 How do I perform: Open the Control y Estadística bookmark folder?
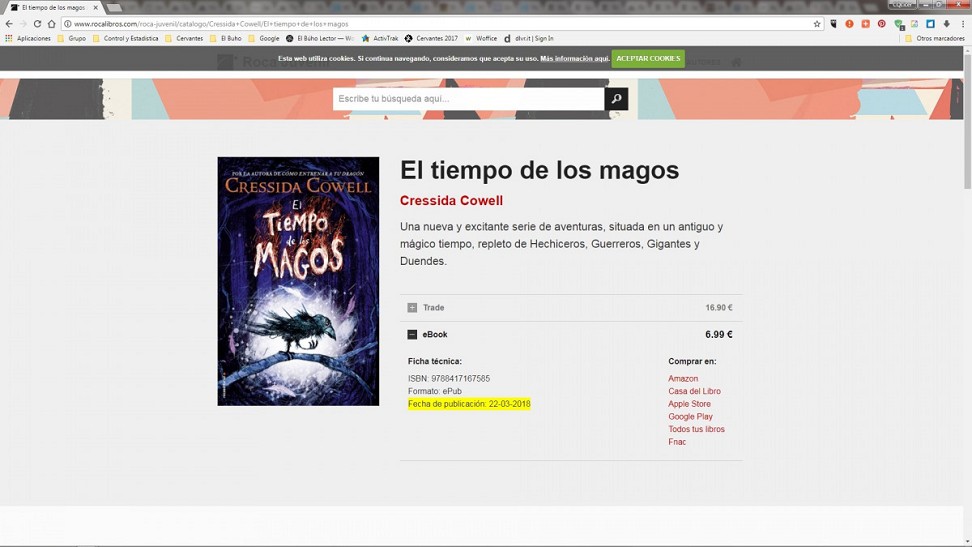coord(125,39)
